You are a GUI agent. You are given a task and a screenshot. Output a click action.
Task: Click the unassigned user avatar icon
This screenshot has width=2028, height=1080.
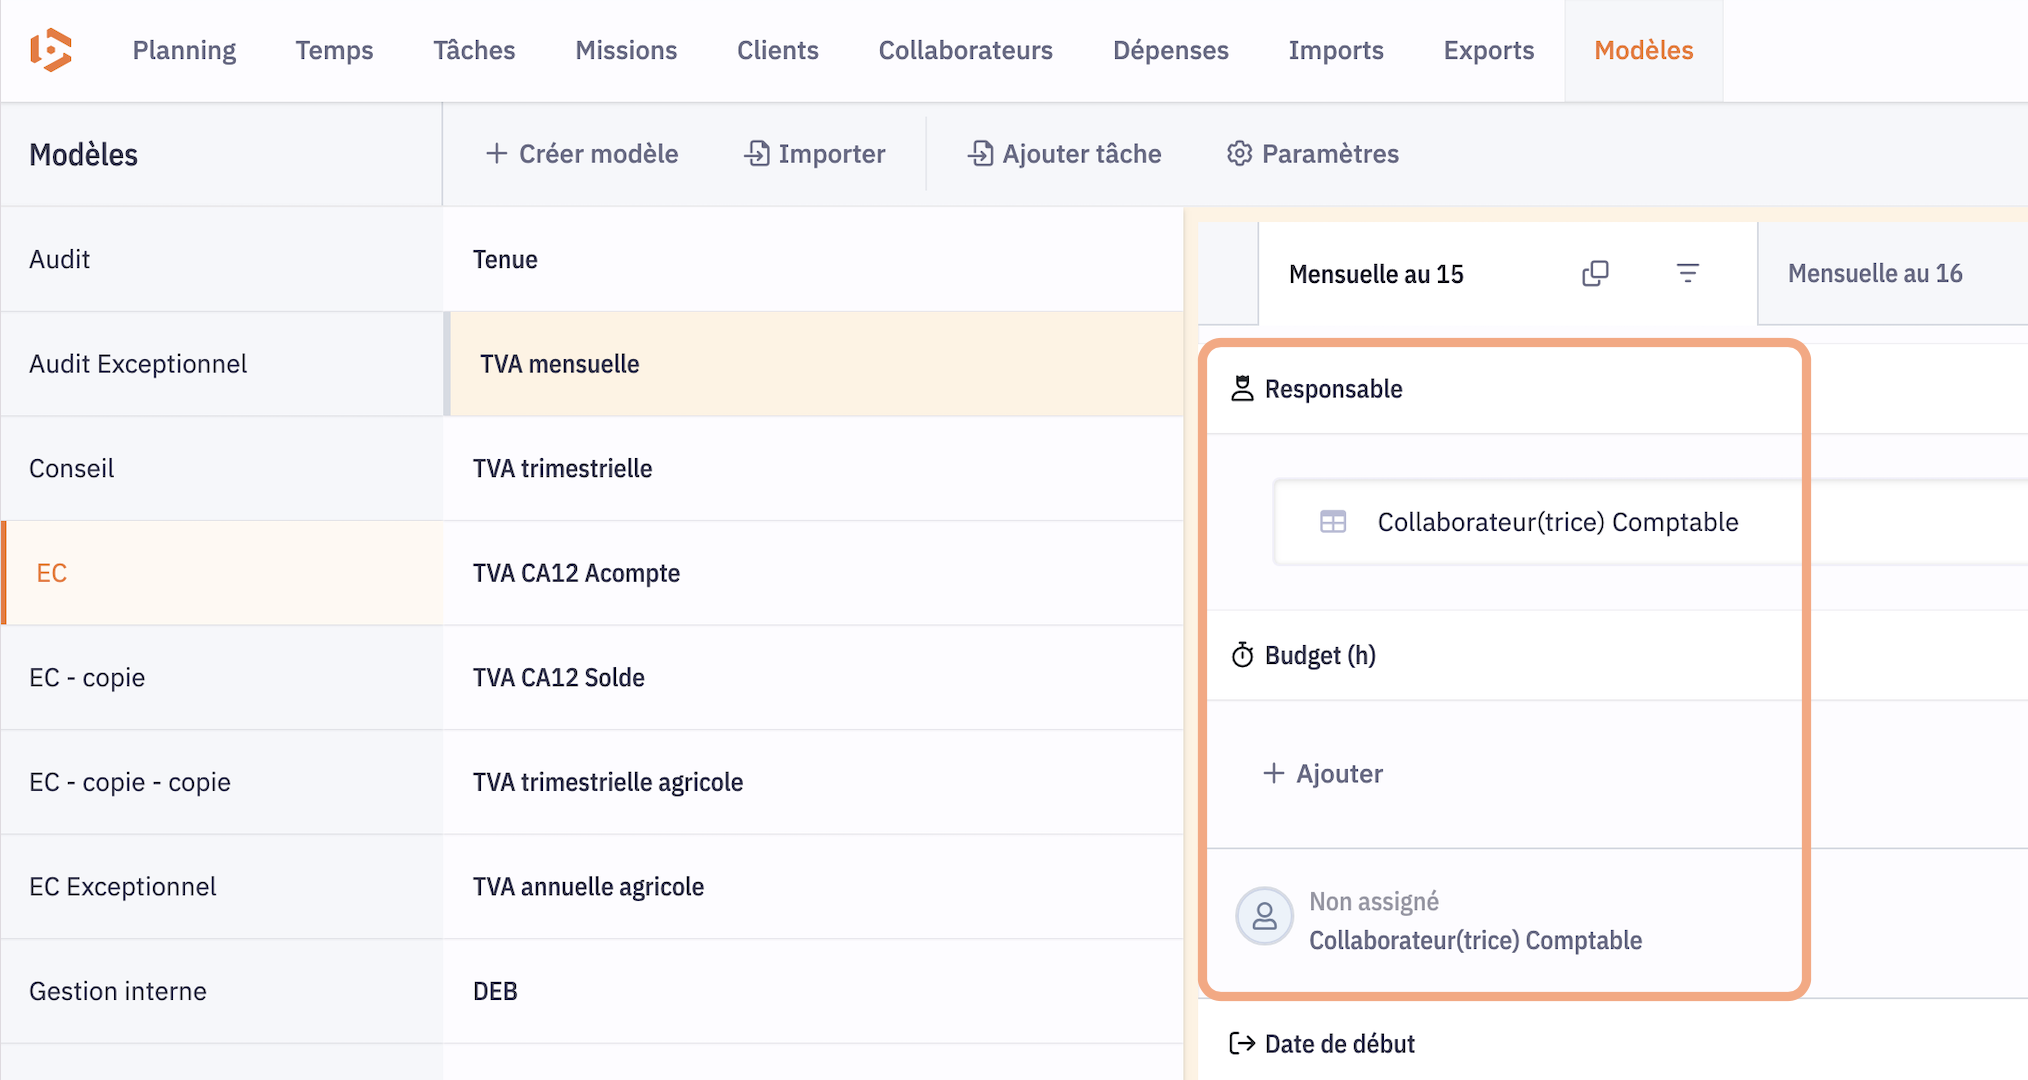(x=1264, y=916)
